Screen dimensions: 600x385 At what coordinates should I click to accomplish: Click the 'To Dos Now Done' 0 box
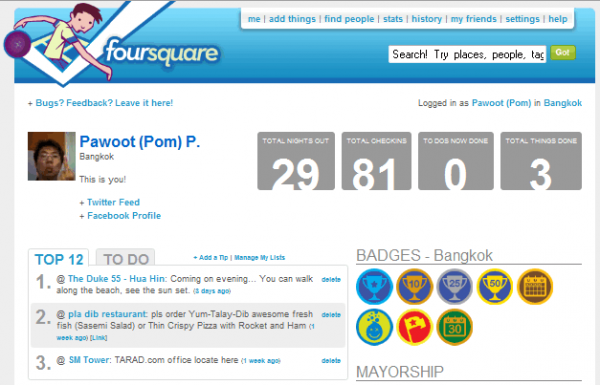[456, 161]
